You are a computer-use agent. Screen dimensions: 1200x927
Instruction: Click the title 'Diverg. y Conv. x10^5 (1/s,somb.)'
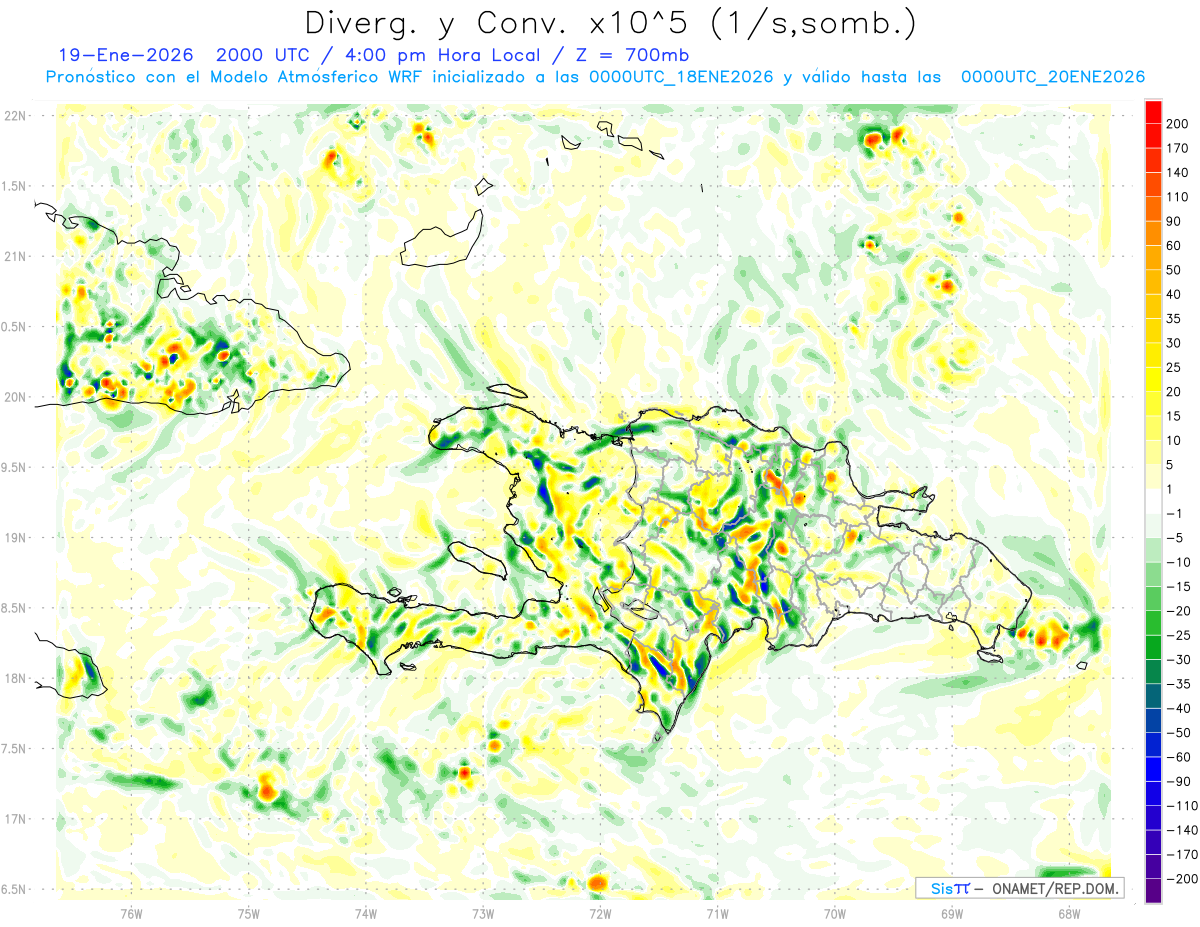[x=611, y=22]
